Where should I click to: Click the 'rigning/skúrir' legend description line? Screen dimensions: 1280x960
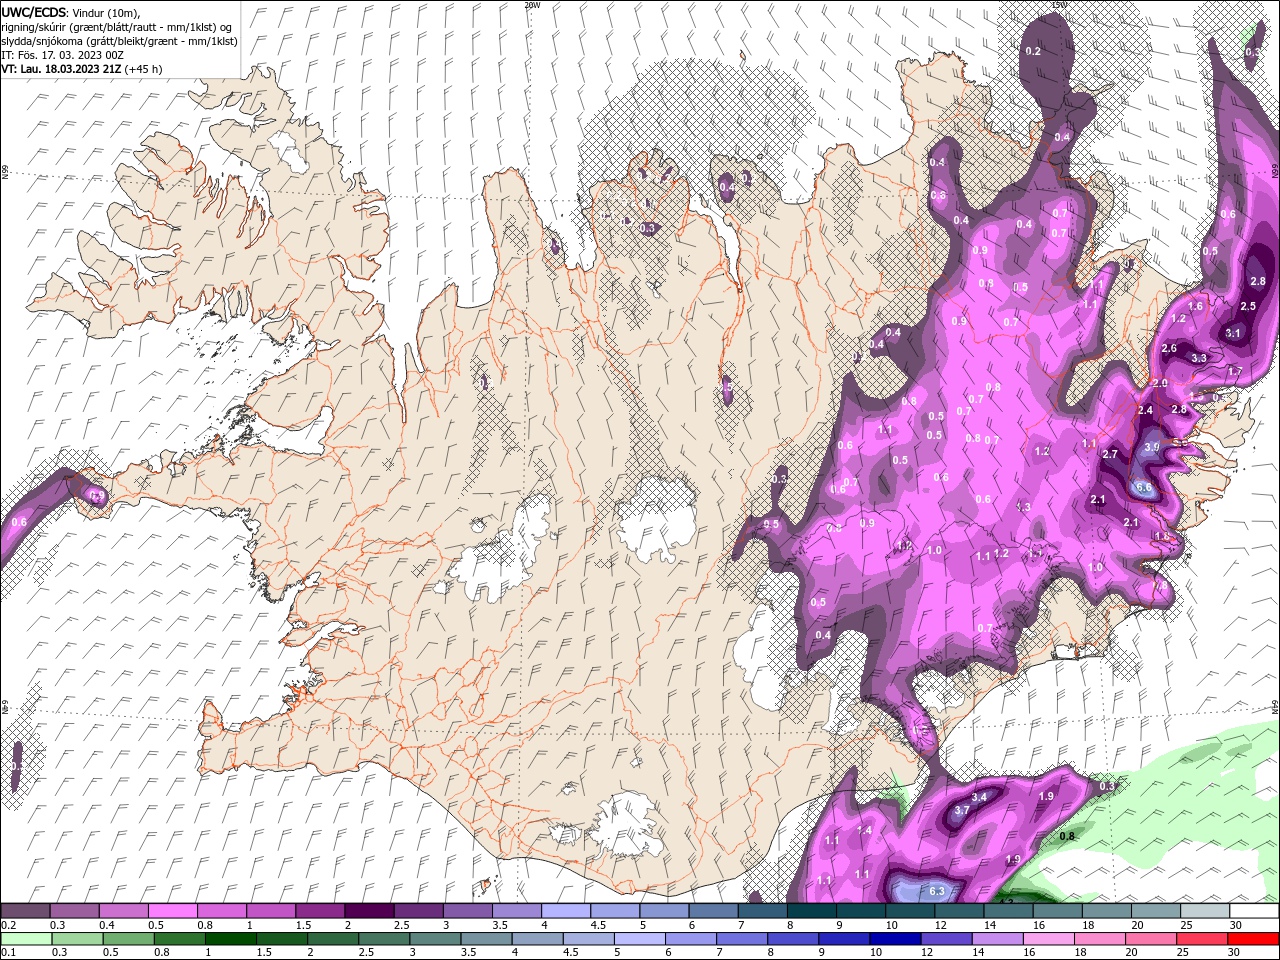click(118, 27)
